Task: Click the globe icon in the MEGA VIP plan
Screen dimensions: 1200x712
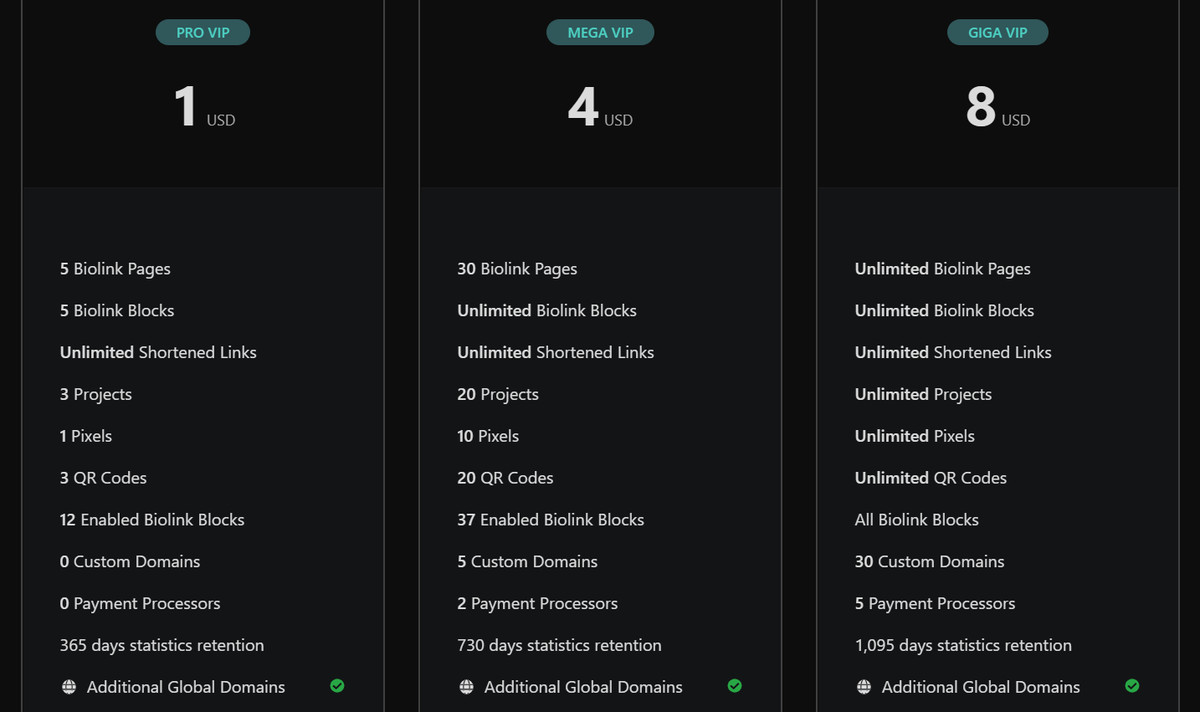Action: [466, 687]
